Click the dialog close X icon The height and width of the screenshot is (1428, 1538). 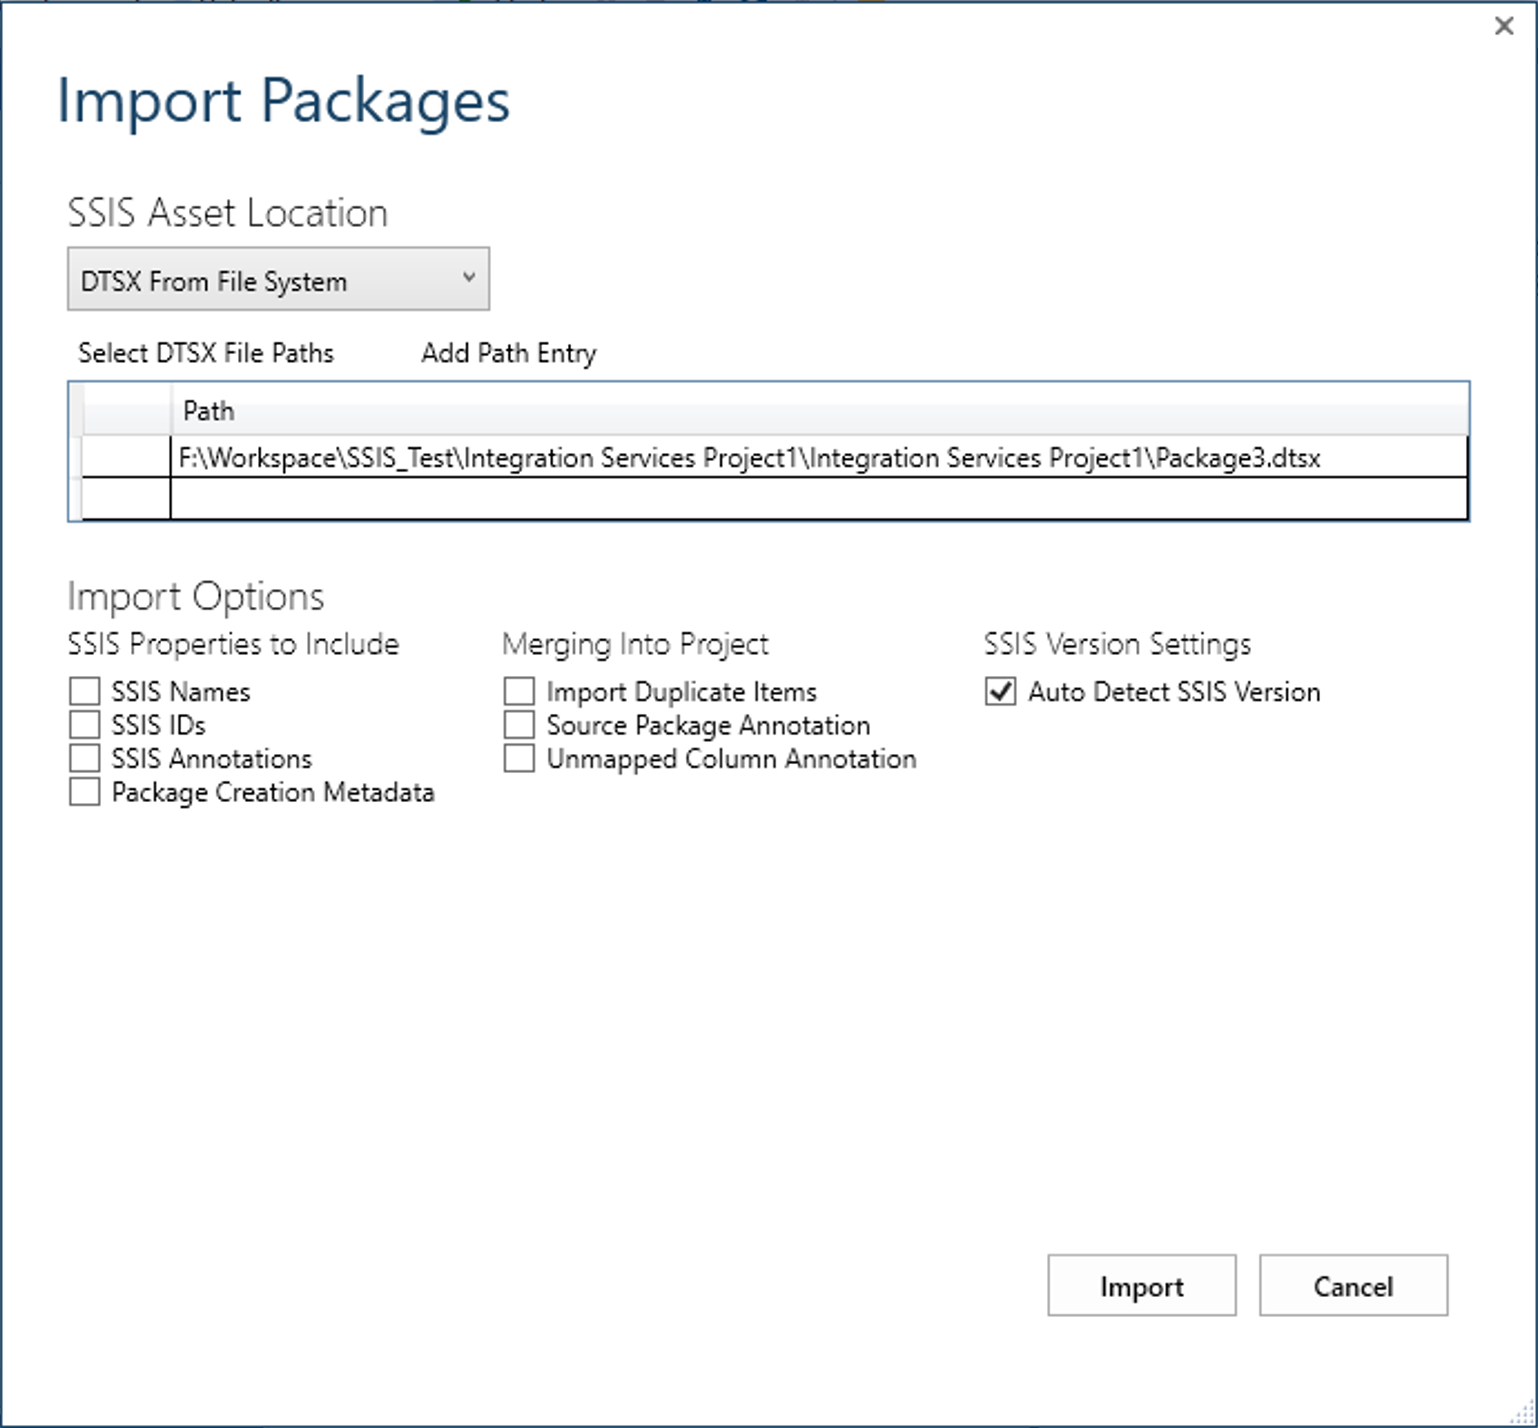[x=1503, y=26]
